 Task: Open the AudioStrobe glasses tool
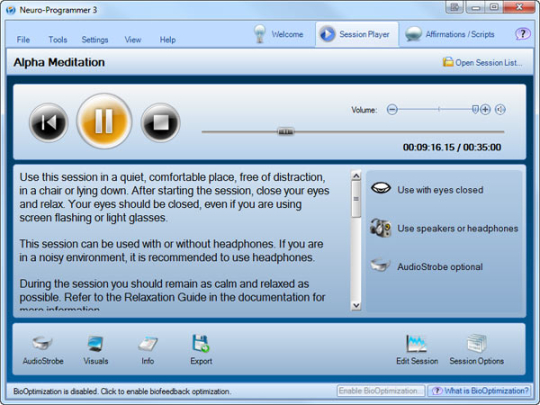pyautogui.click(x=43, y=350)
